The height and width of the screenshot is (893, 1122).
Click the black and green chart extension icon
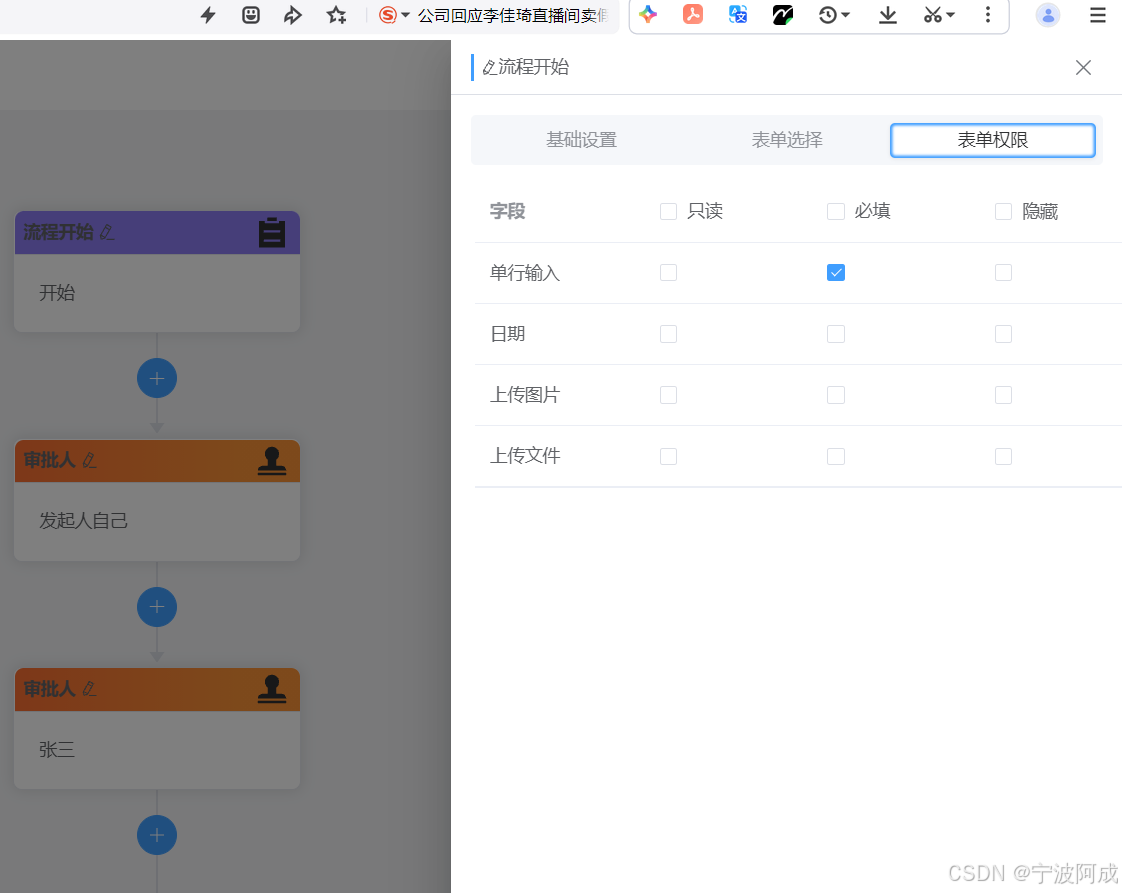click(783, 14)
